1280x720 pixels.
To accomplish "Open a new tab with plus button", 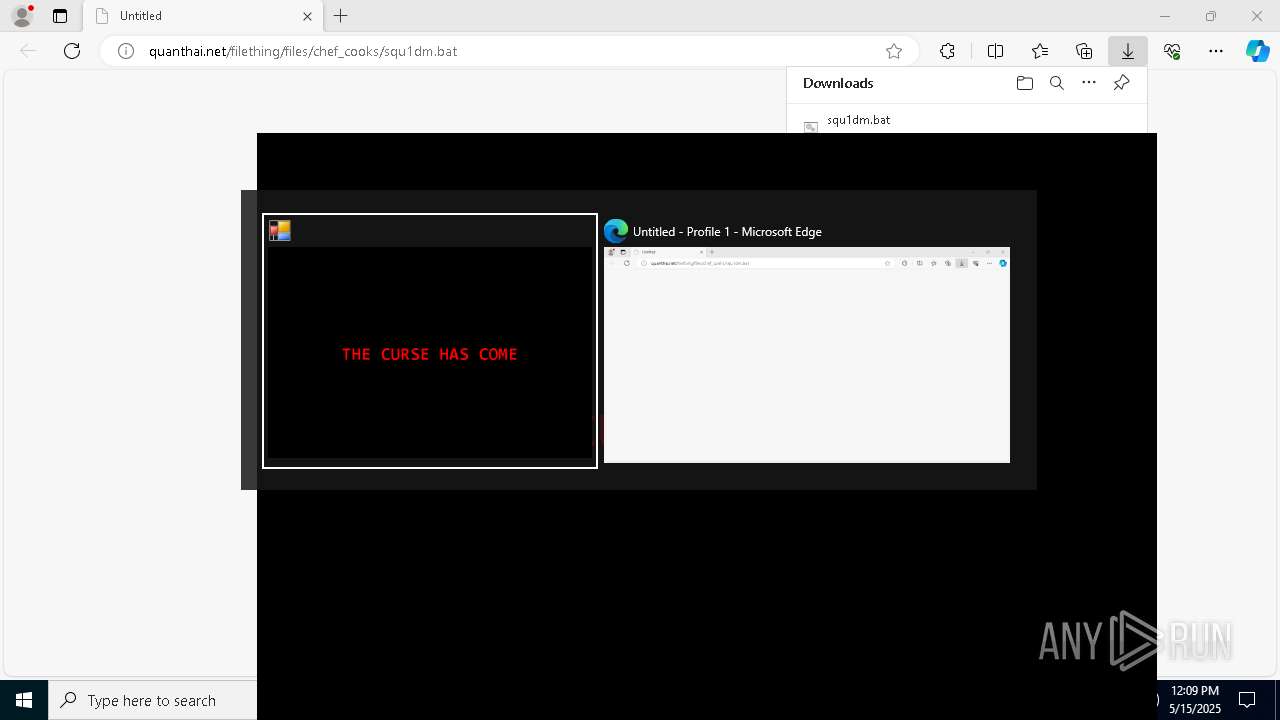I will 341,16.
